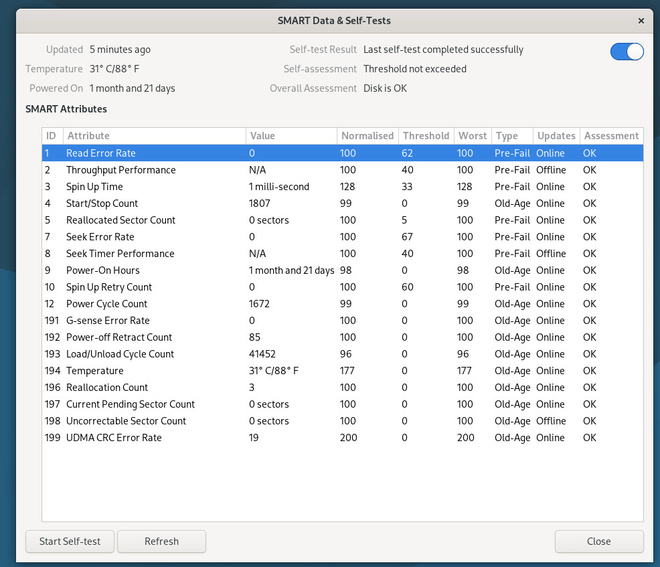Screen dimensions: 660x567
Task: Click the Normalised column header
Action: pyautogui.click(x=367, y=136)
